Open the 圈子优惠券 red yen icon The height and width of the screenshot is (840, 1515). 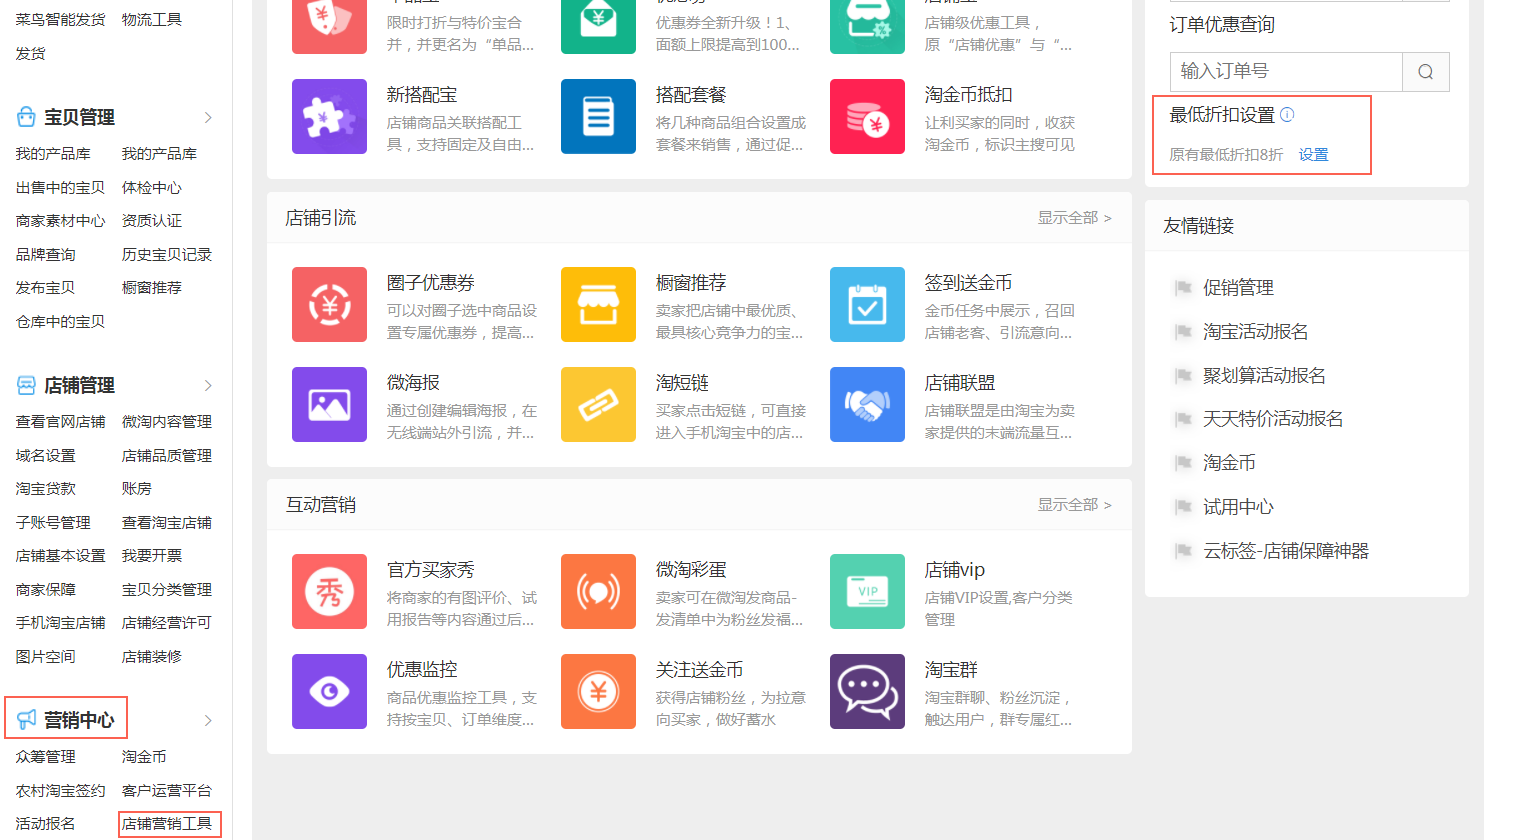[329, 305]
